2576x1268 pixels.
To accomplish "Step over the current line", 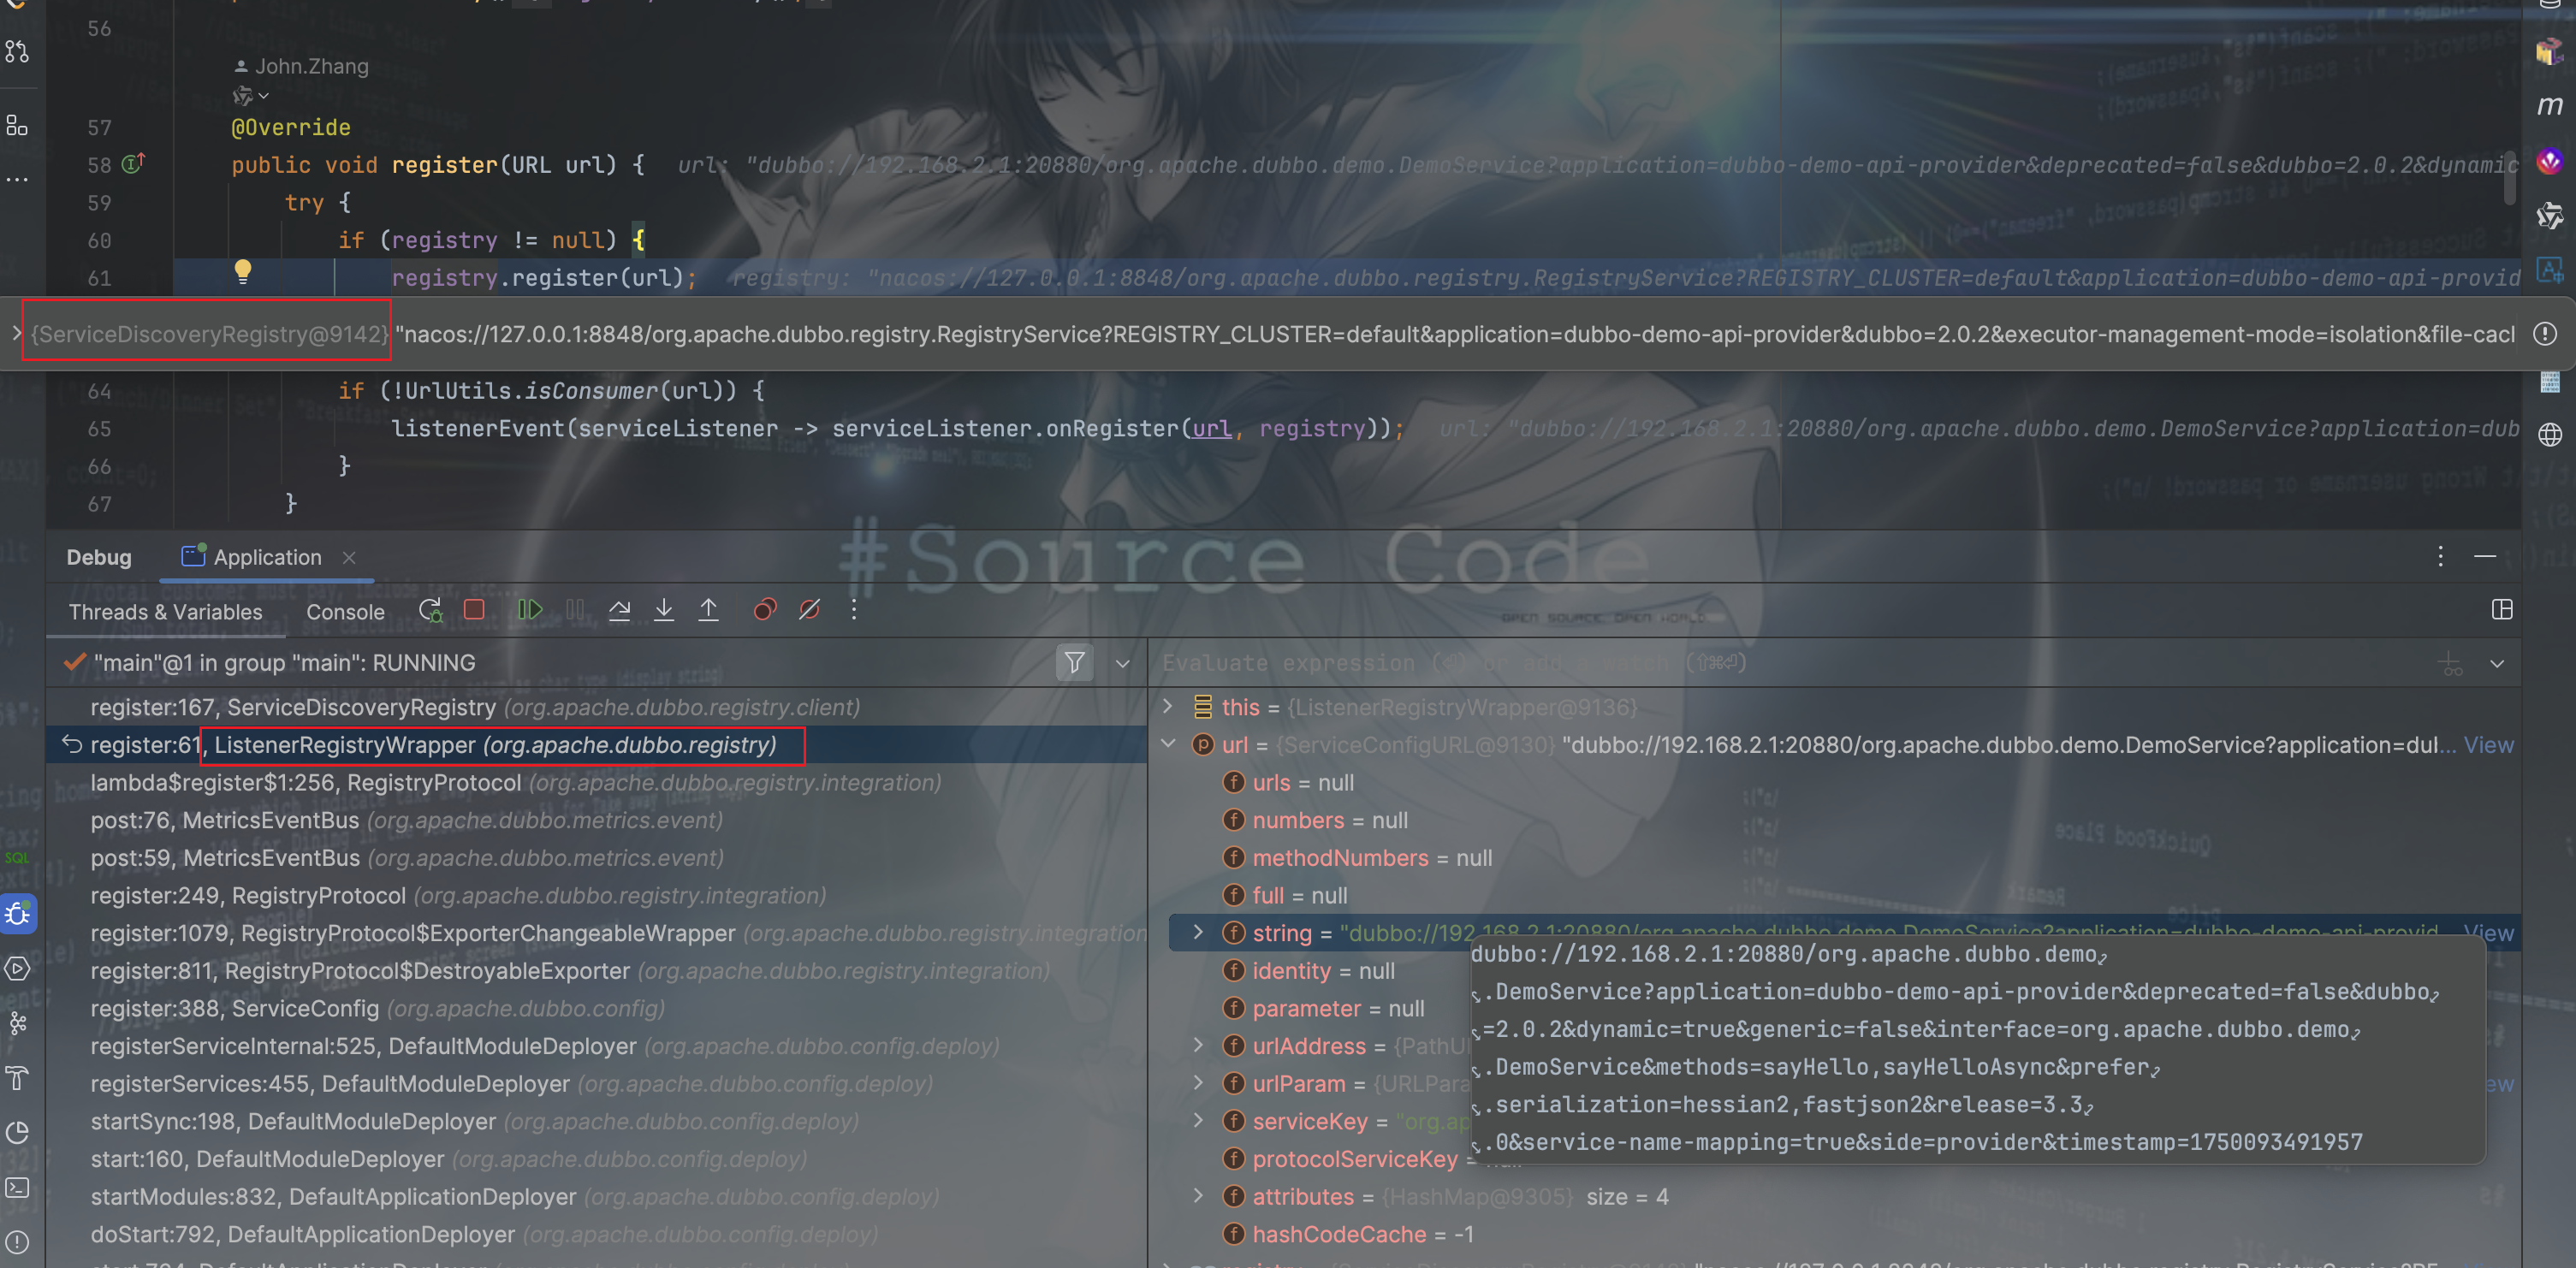I will coord(619,609).
